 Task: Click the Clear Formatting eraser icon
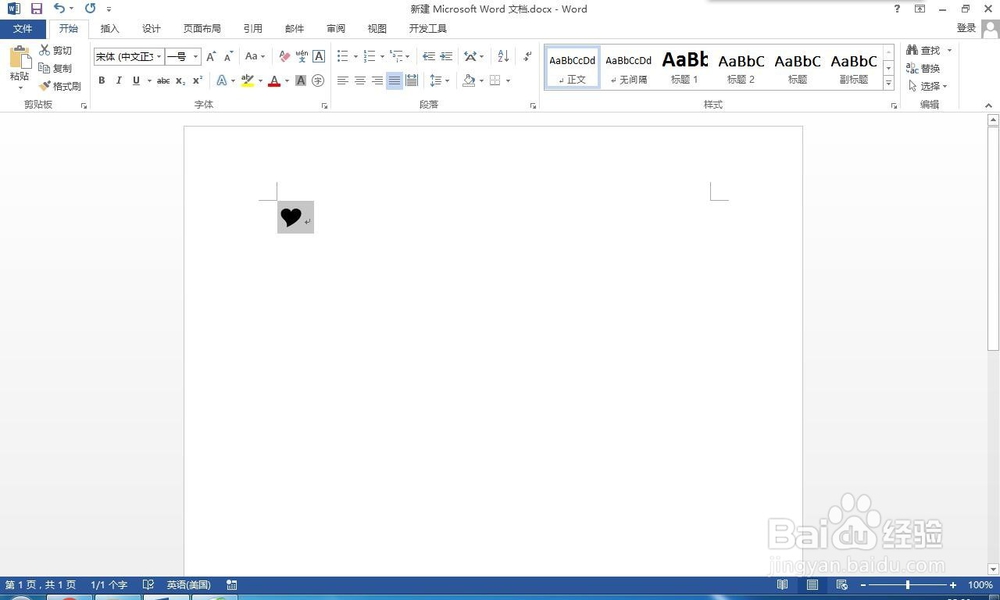pyautogui.click(x=284, y=57)
